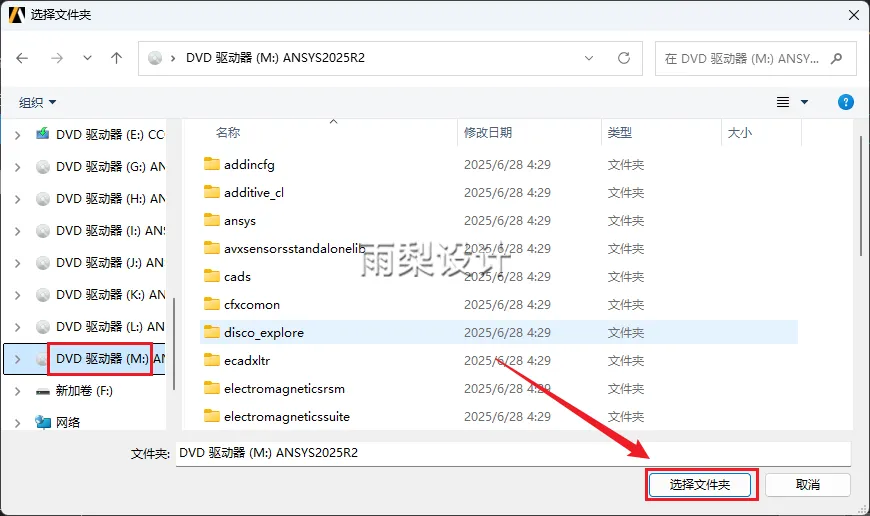This screenshot has width=870, height=516.
Task: Sort by the 大小 column header
Action: (x=740, y=133)
